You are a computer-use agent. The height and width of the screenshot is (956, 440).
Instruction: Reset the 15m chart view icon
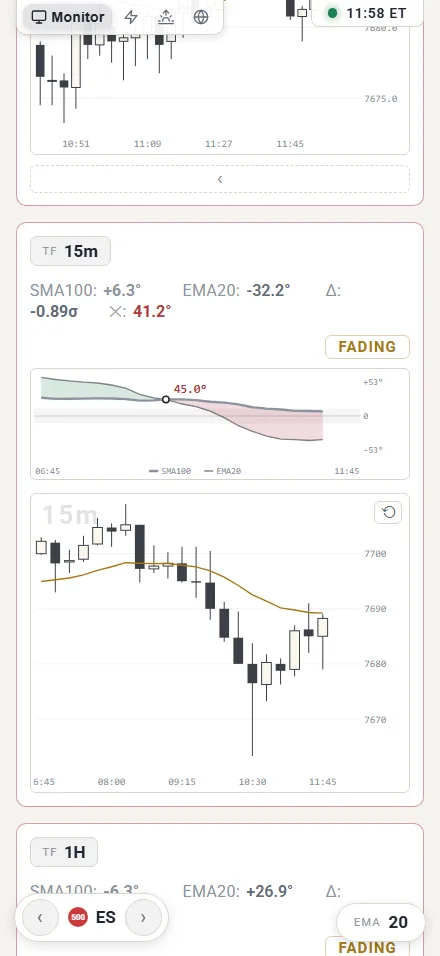point(388,513)
